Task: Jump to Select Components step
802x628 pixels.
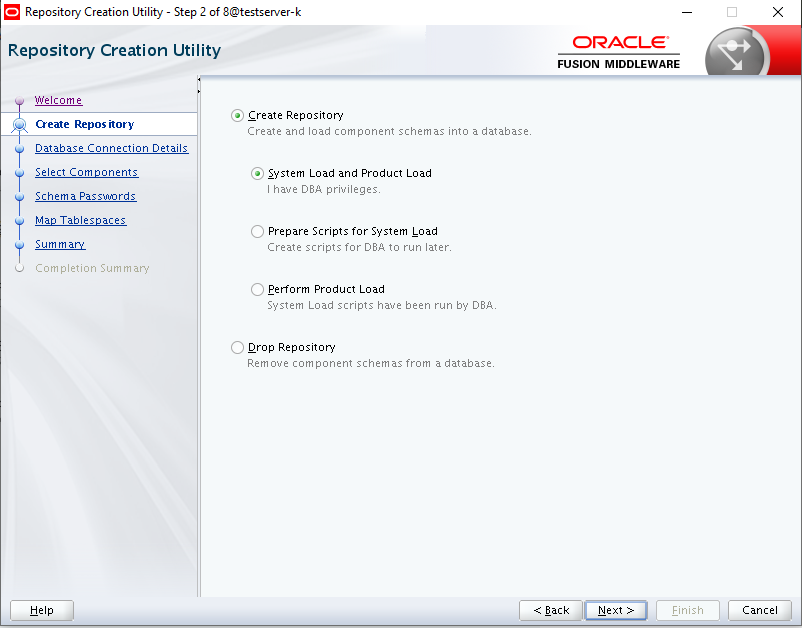Action: [86, 172]
